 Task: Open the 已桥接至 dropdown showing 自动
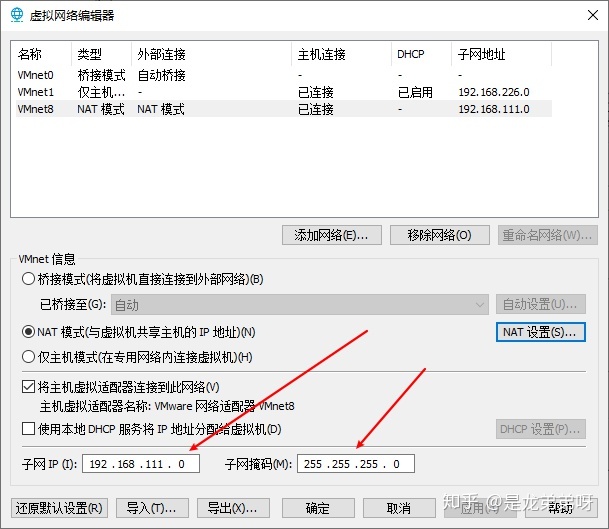[x=299, y=305]
